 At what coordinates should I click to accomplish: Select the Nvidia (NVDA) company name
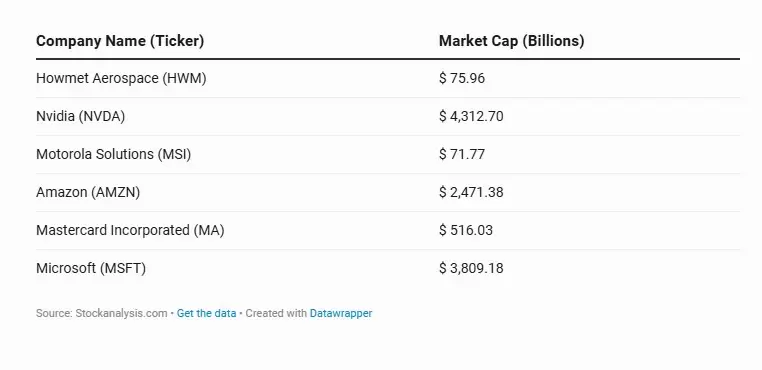81,116
